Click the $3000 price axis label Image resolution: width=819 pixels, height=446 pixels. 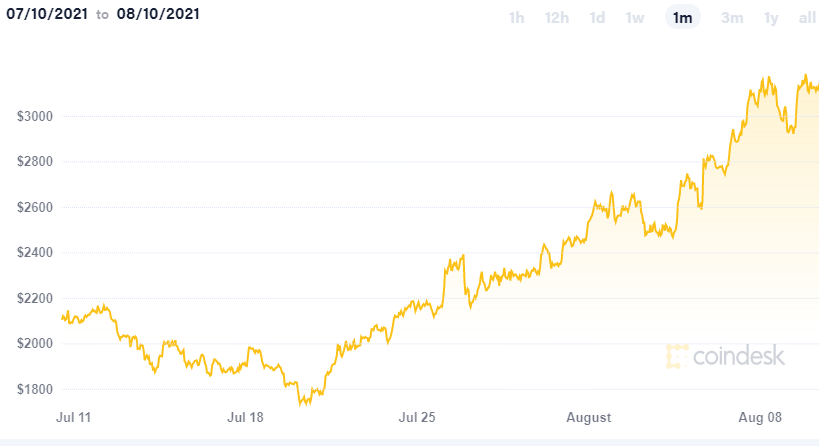[x=35, y=117]
